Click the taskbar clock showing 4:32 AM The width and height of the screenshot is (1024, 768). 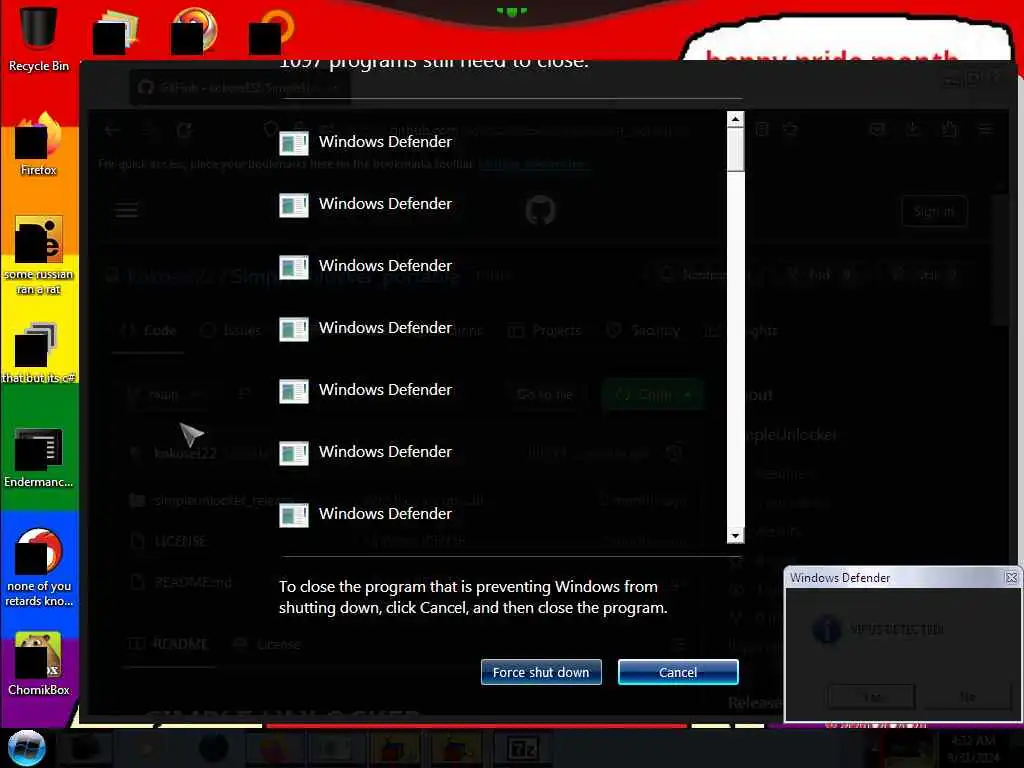point(972,748)
